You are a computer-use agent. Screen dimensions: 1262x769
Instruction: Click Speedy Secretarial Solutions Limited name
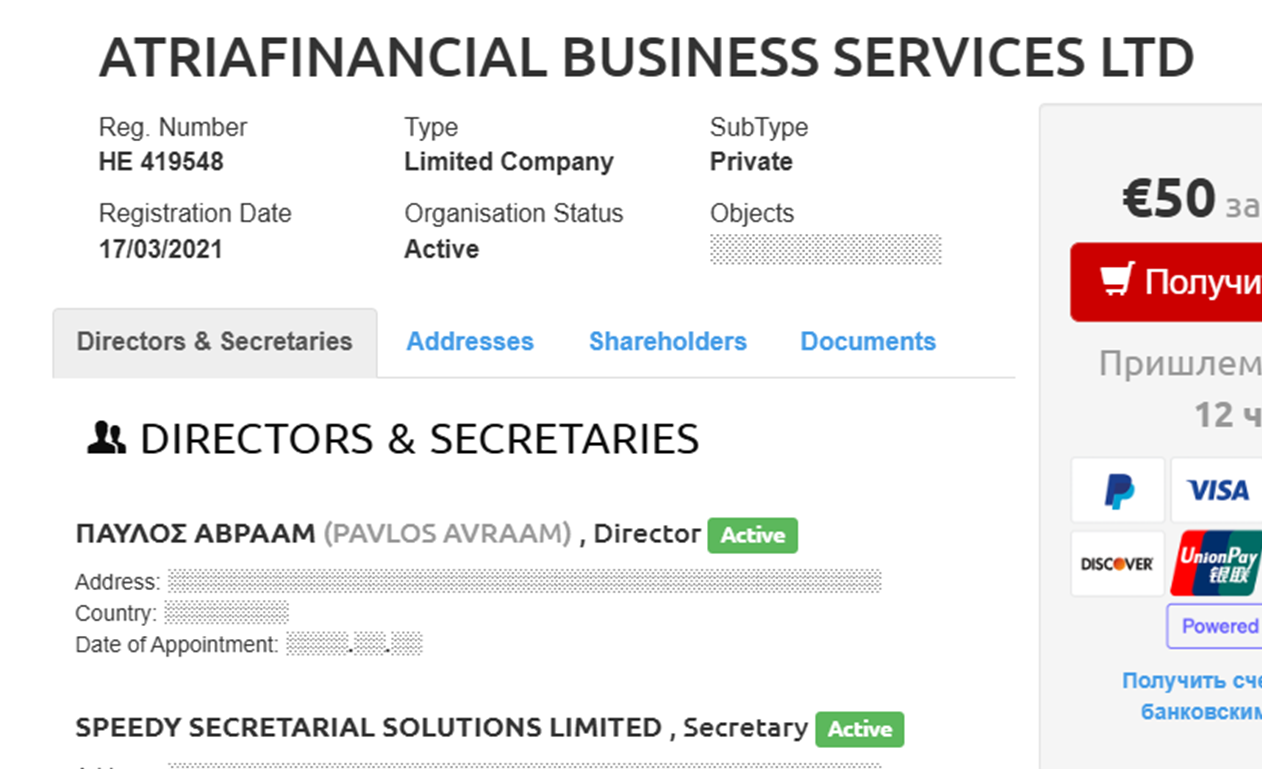coord(368,728)
